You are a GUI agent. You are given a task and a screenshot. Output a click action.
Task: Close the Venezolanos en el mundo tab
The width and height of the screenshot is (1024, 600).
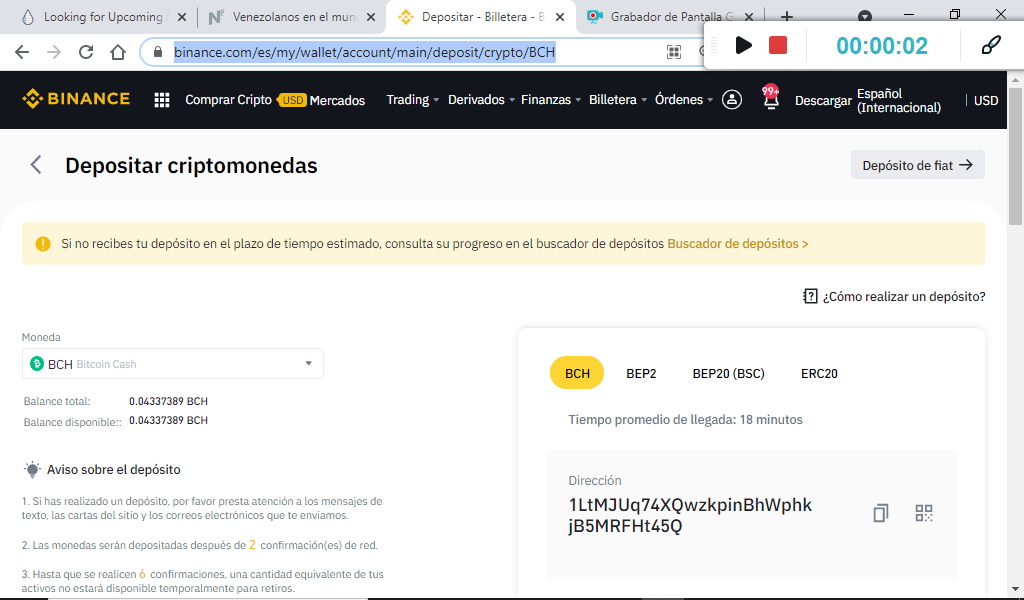tap(371, 17)
